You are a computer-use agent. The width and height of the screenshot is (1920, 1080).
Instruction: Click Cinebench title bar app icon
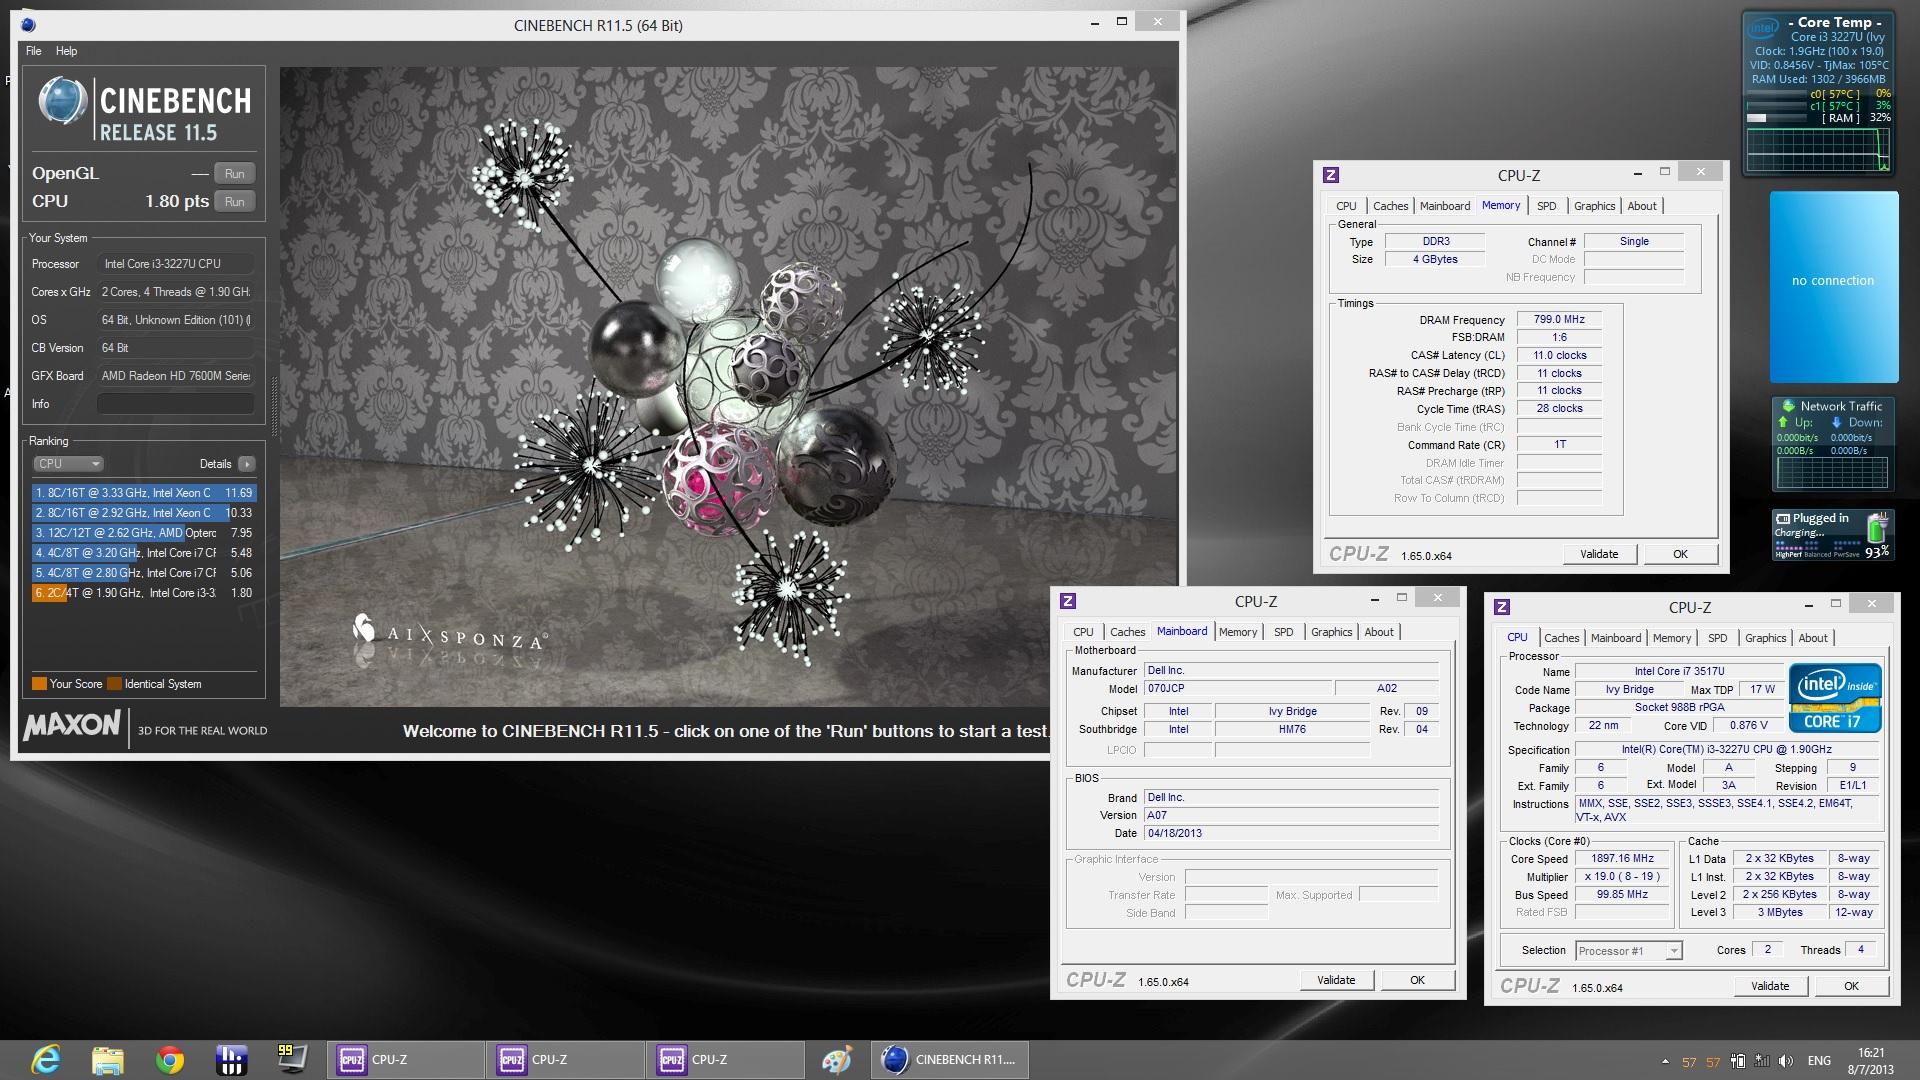(x=28, y=25)
